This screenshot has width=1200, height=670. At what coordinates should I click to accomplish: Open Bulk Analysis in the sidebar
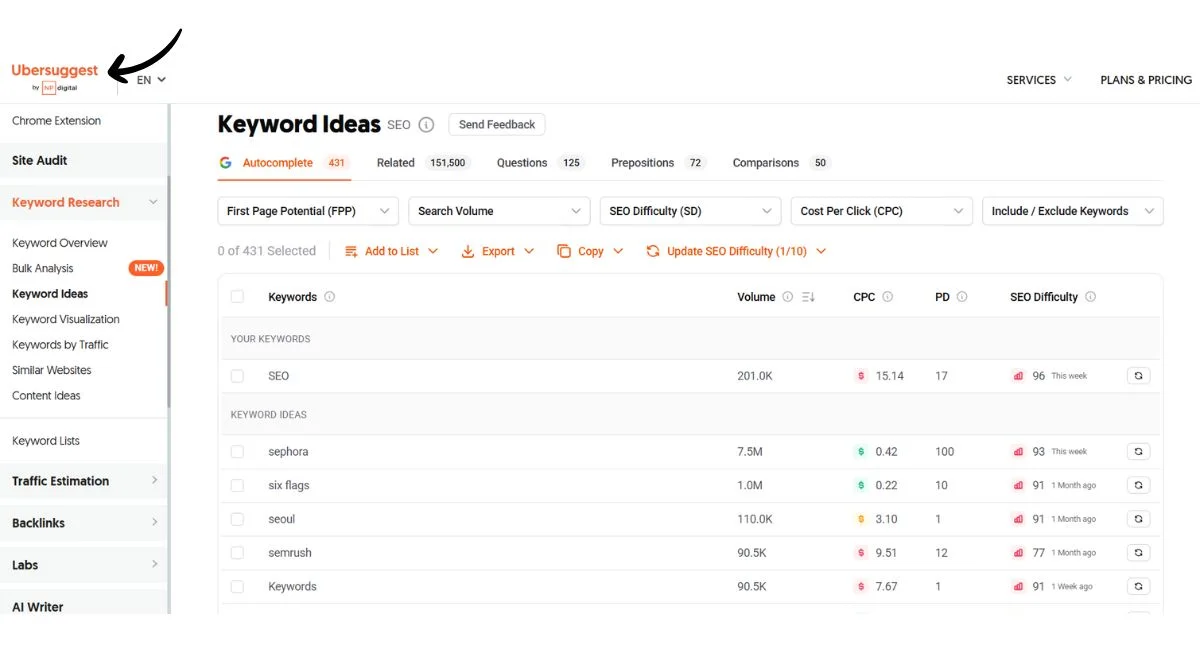(43, 268)
